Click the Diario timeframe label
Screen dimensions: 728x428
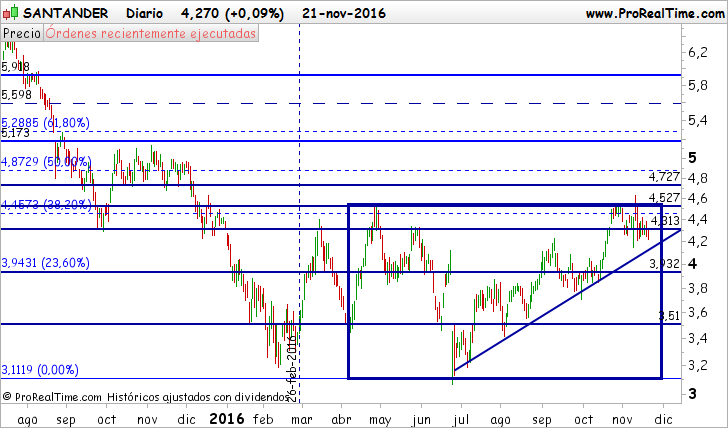click(144, 13)
